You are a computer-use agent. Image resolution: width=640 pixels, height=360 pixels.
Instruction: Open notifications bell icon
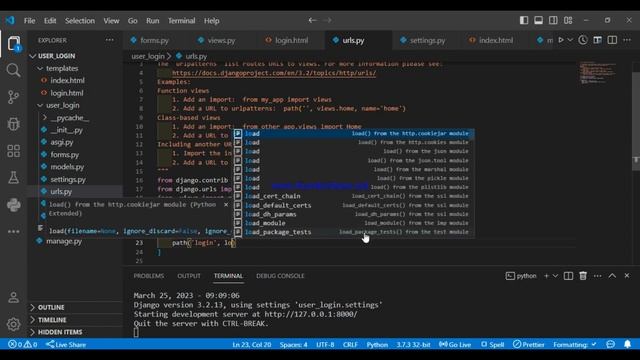click(x=627, y=344)
